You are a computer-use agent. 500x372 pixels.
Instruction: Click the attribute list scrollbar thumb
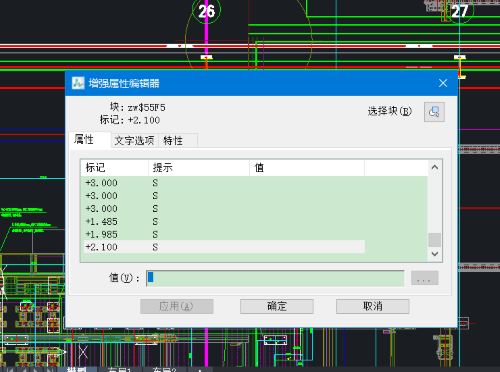coord(435,240)
